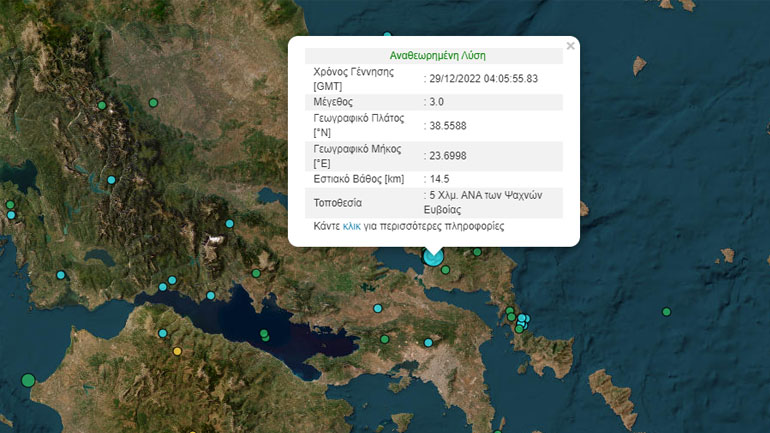Close the earthquake info popup
The image size is (770, 433).
[570, 46]
